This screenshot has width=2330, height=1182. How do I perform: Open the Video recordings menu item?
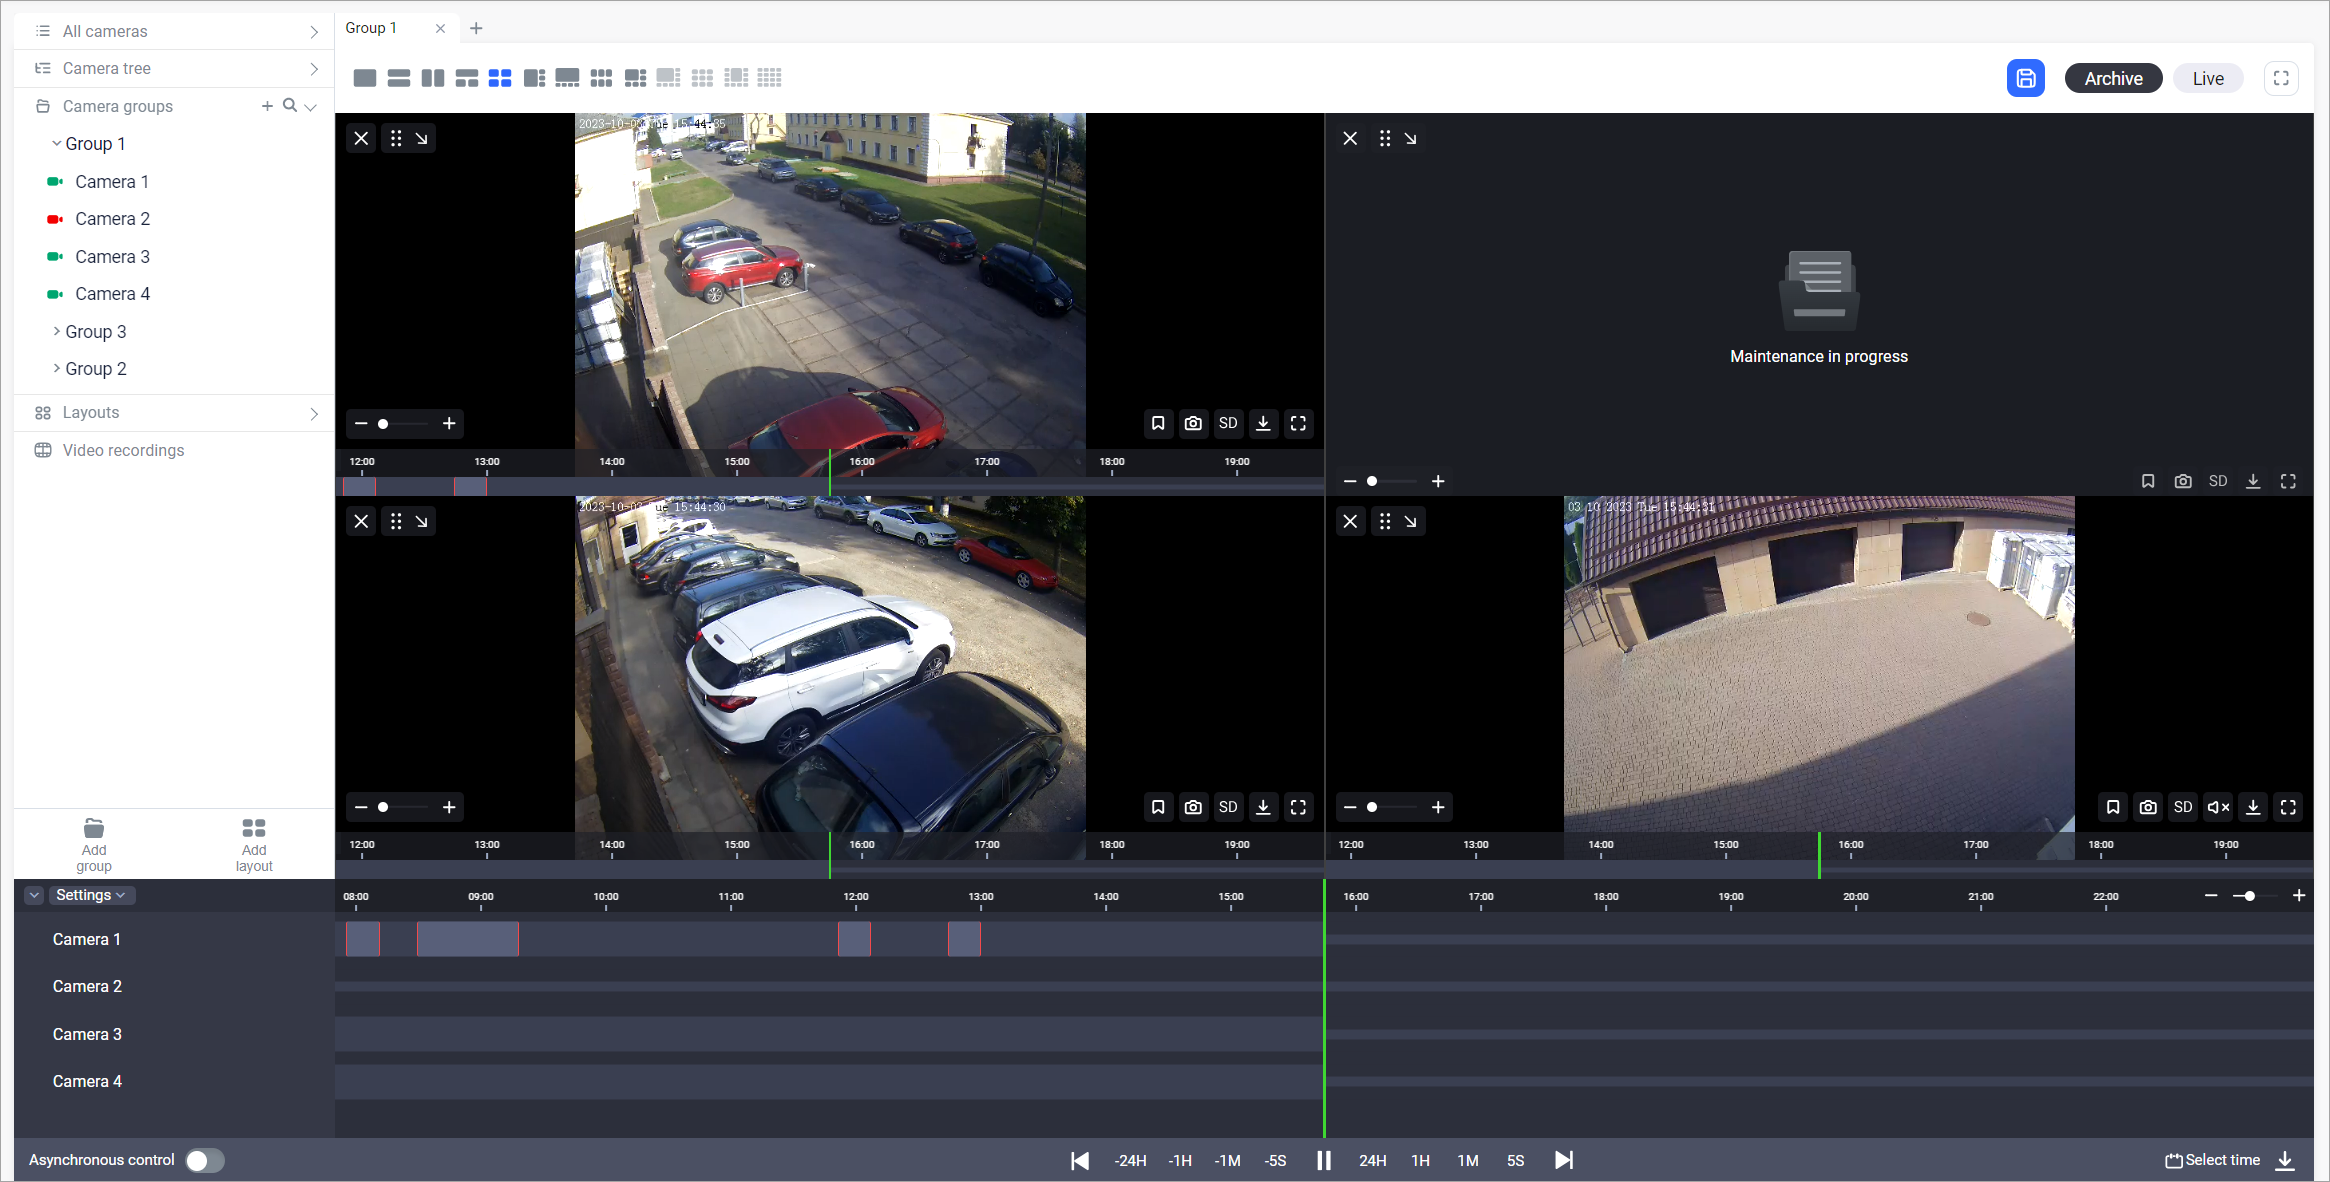click(123, 450)
